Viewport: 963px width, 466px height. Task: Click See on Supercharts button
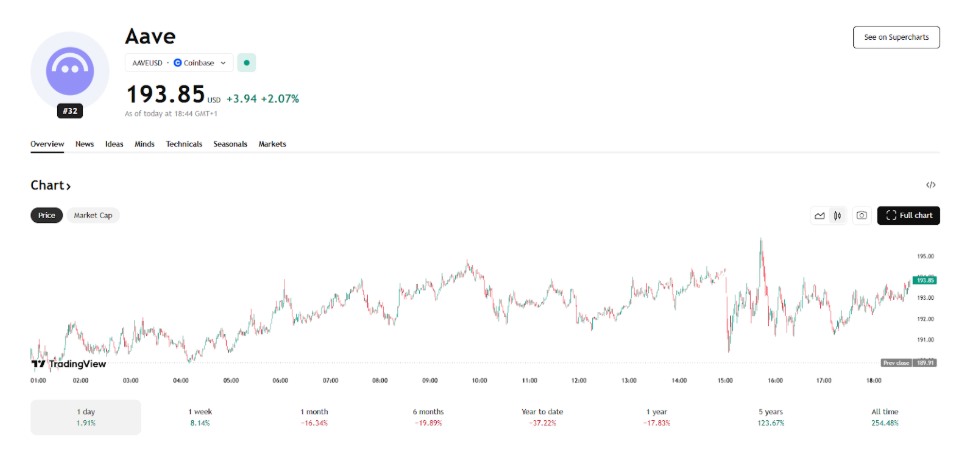895,37
